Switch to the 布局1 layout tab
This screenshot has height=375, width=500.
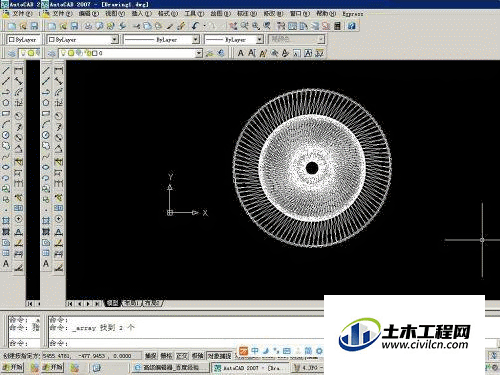click(x=131, y=303)
